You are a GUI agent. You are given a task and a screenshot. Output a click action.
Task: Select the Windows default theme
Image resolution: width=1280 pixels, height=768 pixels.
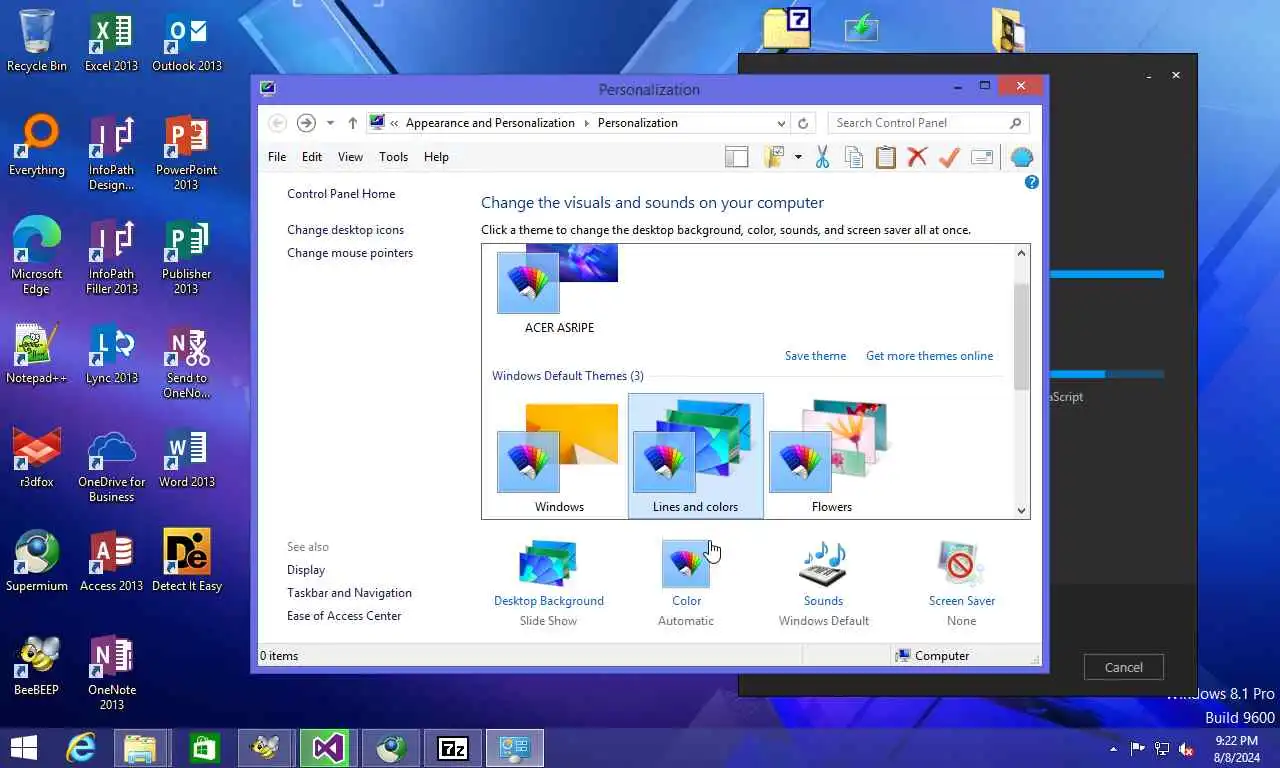point(559,457)
